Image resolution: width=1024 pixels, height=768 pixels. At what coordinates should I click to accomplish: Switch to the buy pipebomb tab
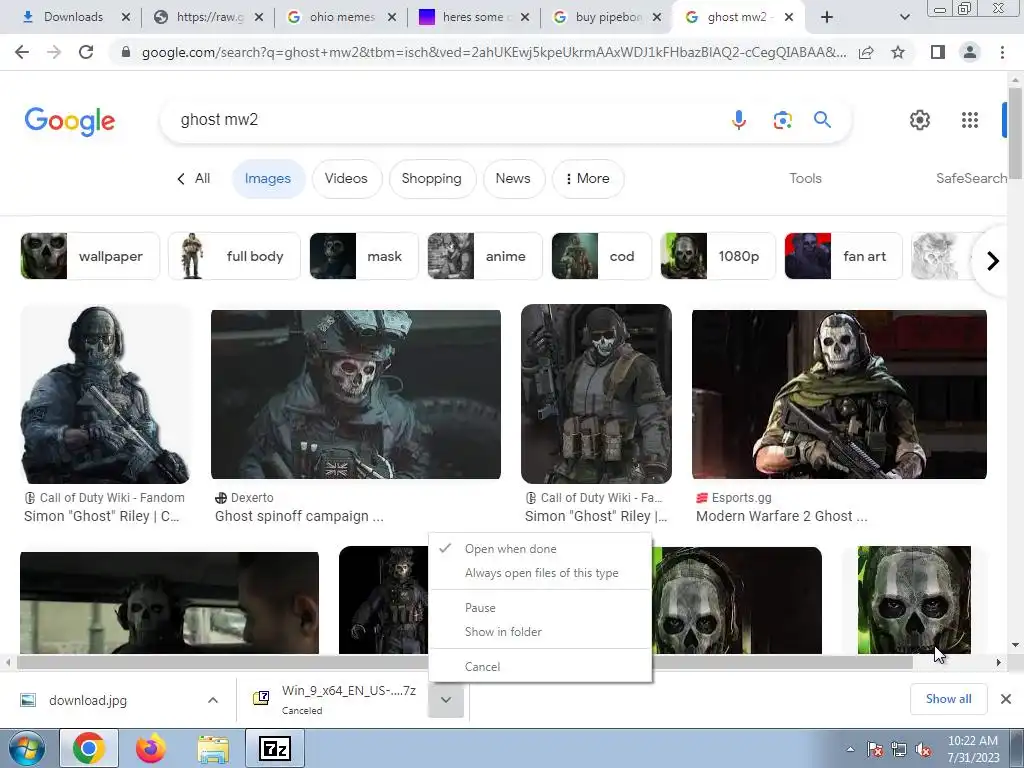click(x=608, y=17)
